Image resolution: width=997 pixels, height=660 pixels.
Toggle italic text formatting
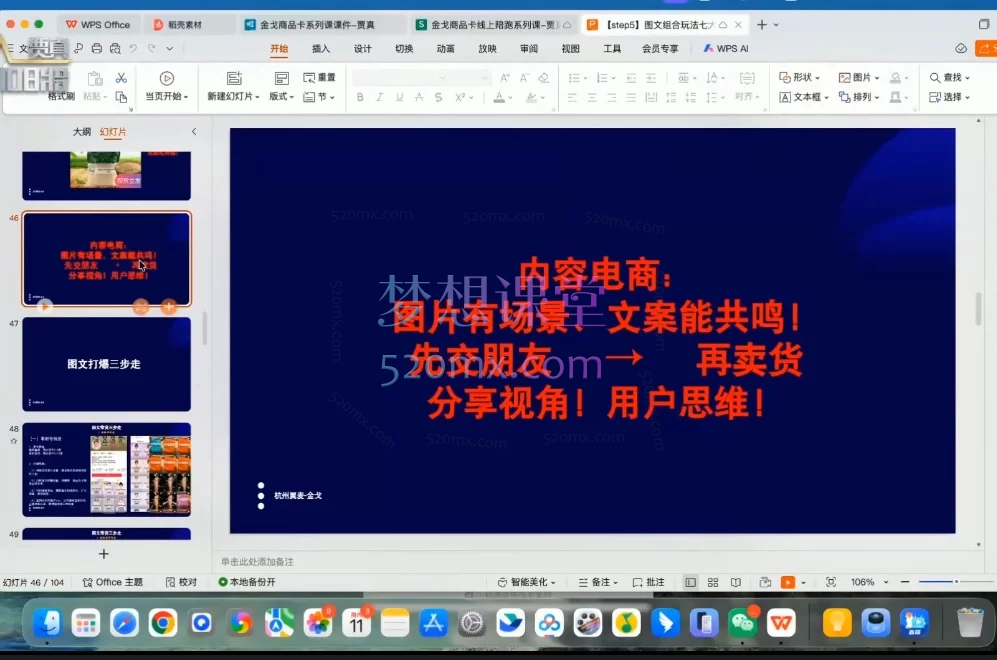pos(380,97)
